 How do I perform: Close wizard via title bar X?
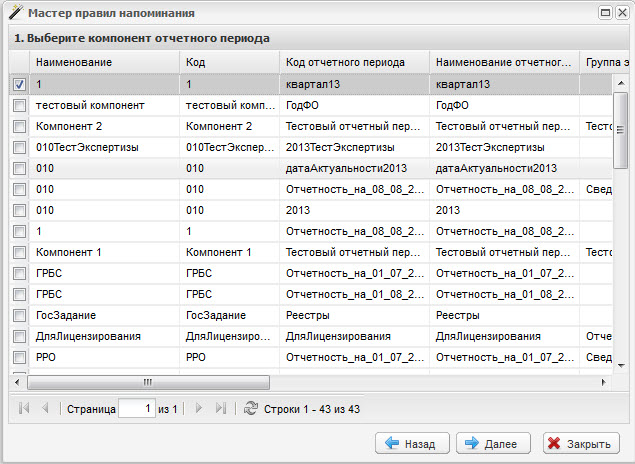621,13
